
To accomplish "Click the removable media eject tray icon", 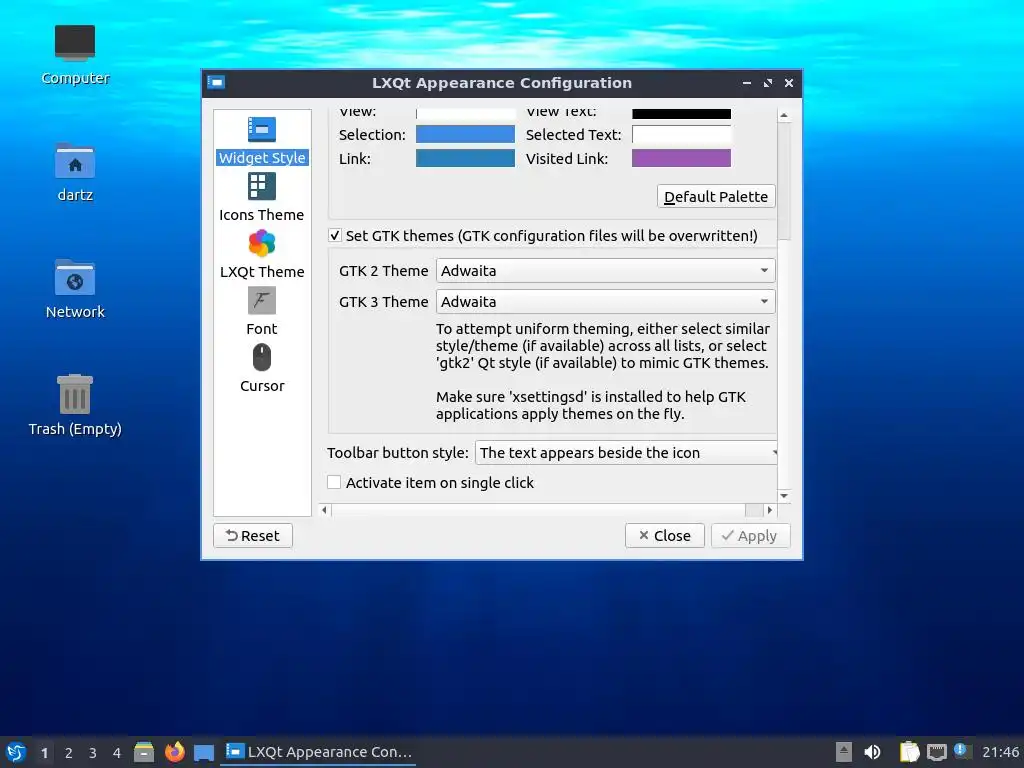I will click(x=844, y=752).
